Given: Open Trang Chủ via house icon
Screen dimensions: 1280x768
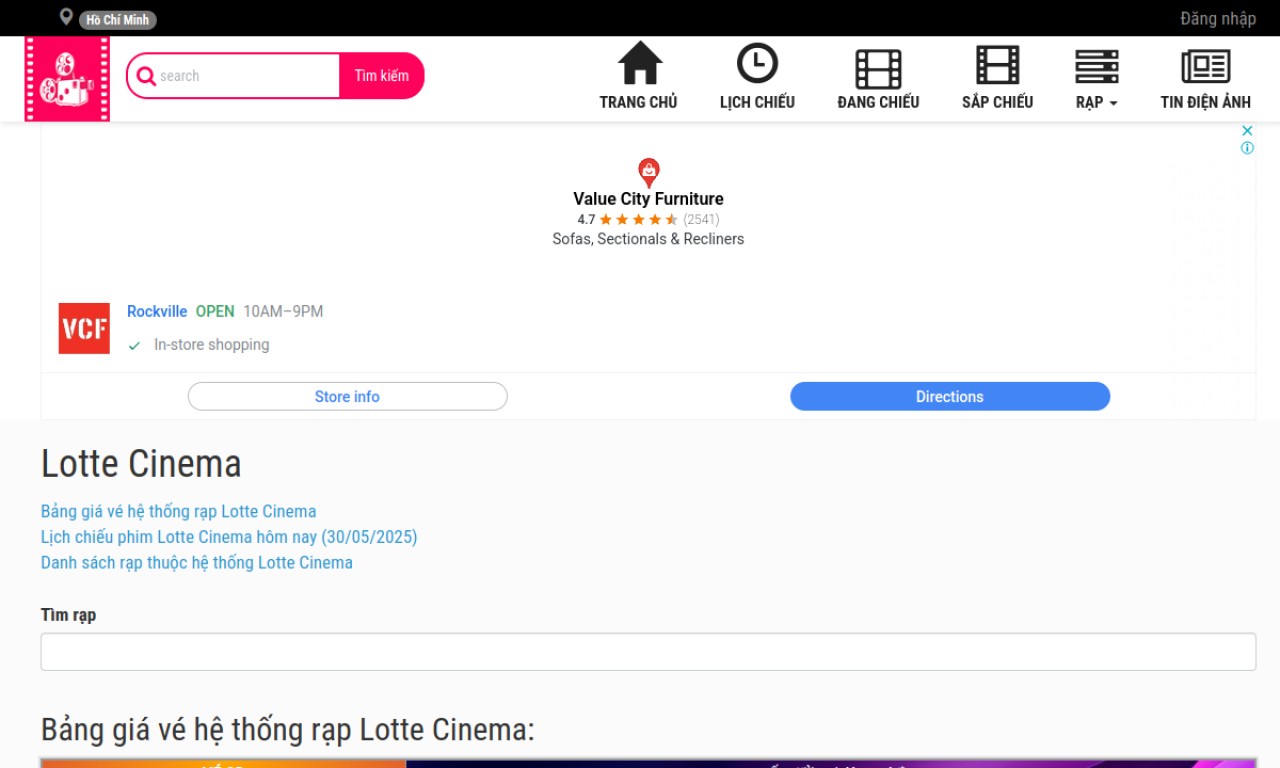Looking at the screenshot, I should tap(640, 63).
